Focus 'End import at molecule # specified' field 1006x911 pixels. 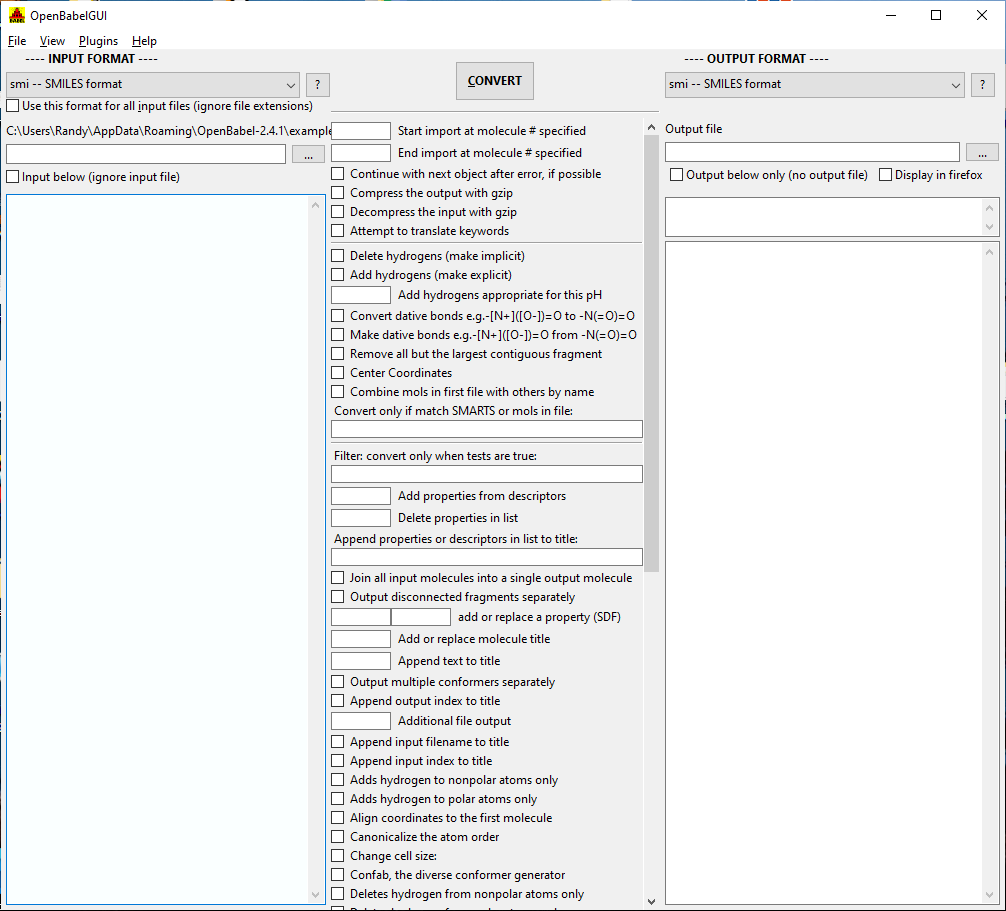coord(361,153)
